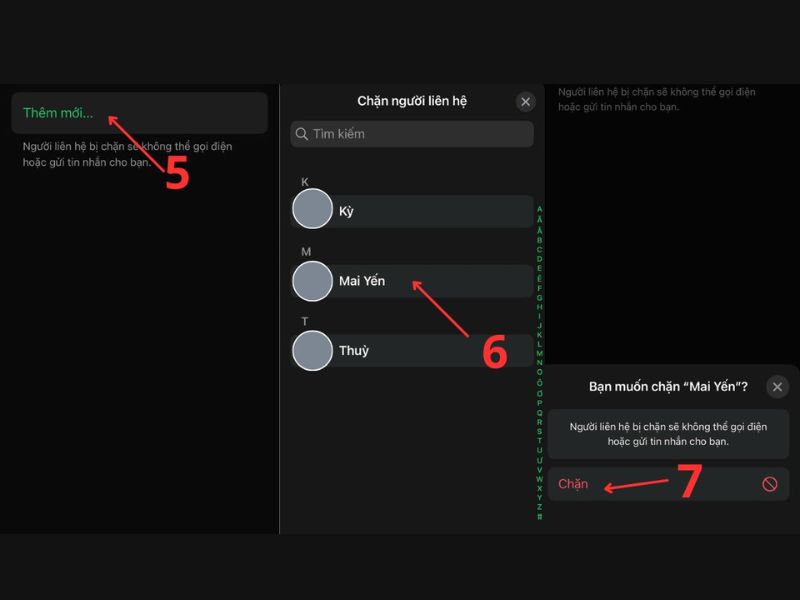This screenshot has height=600, width=800.
Task: Jump to letter Z in alphabet index
Action: (540, 507)
